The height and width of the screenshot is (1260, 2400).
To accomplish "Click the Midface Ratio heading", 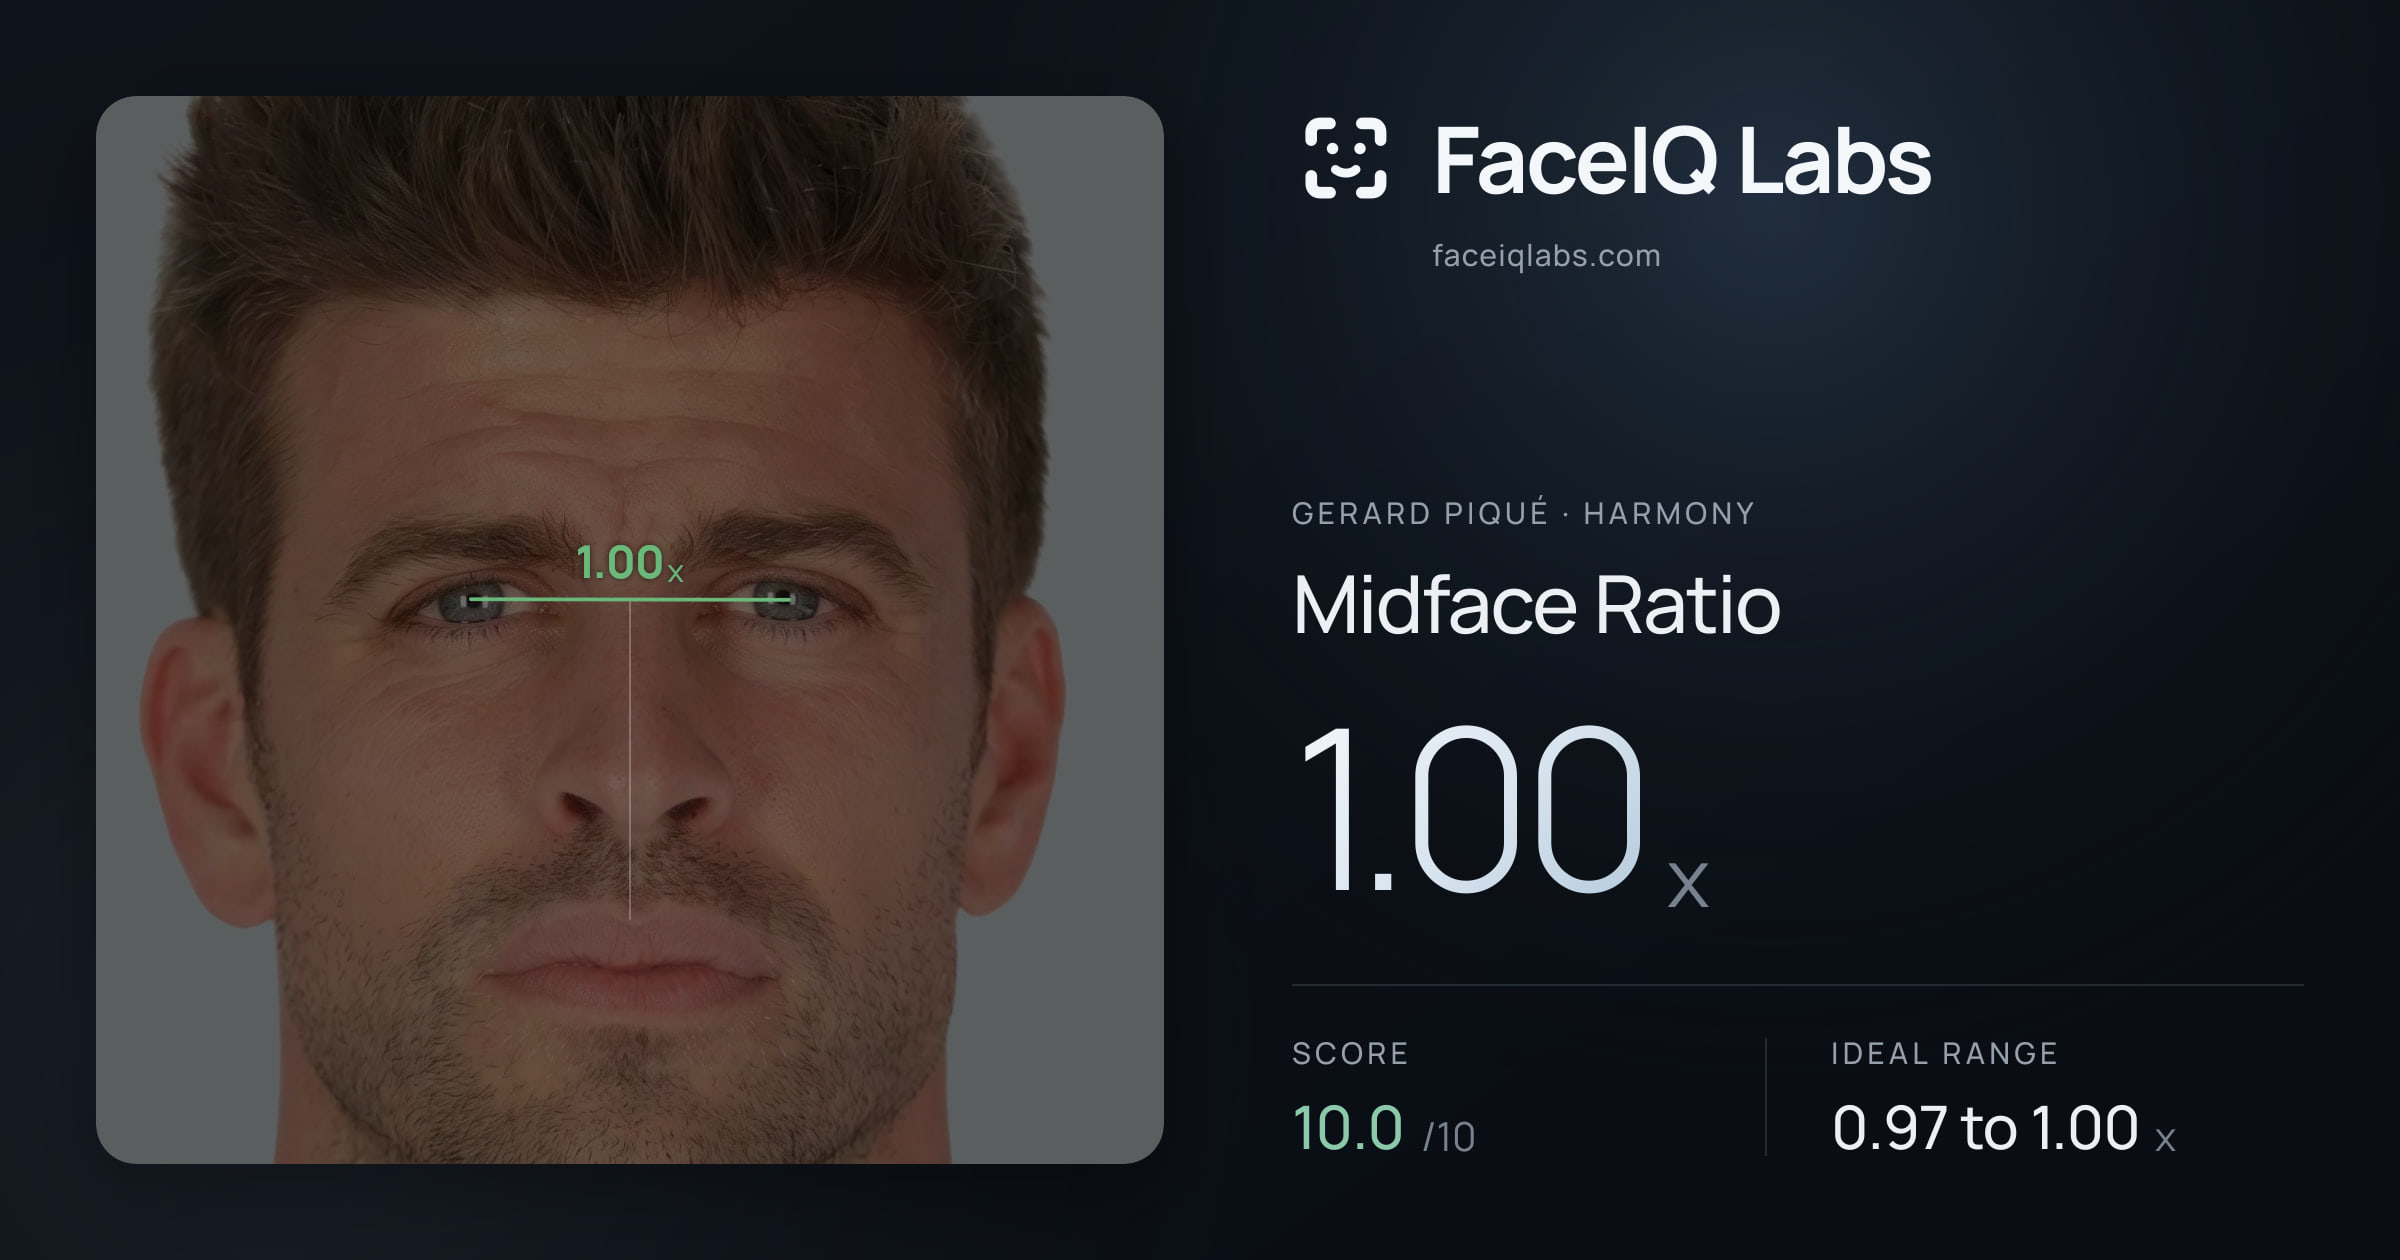I will point(1536,606).
